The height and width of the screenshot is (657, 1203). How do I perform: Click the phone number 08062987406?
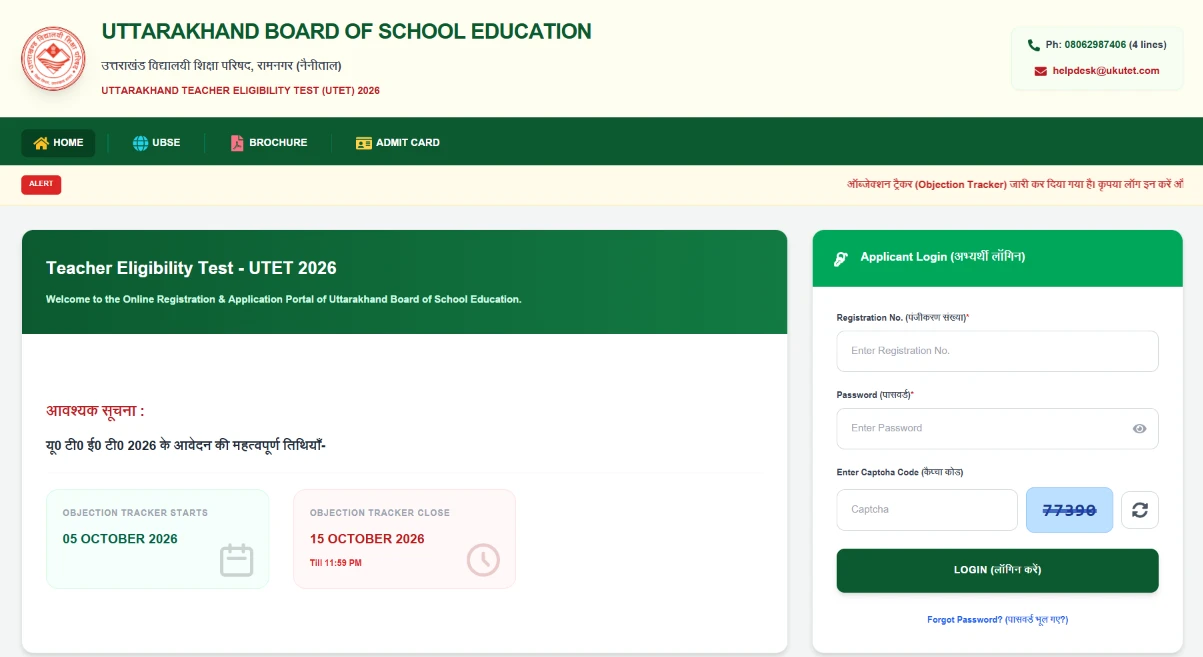pyautogui.click(x=1095, y=45)
